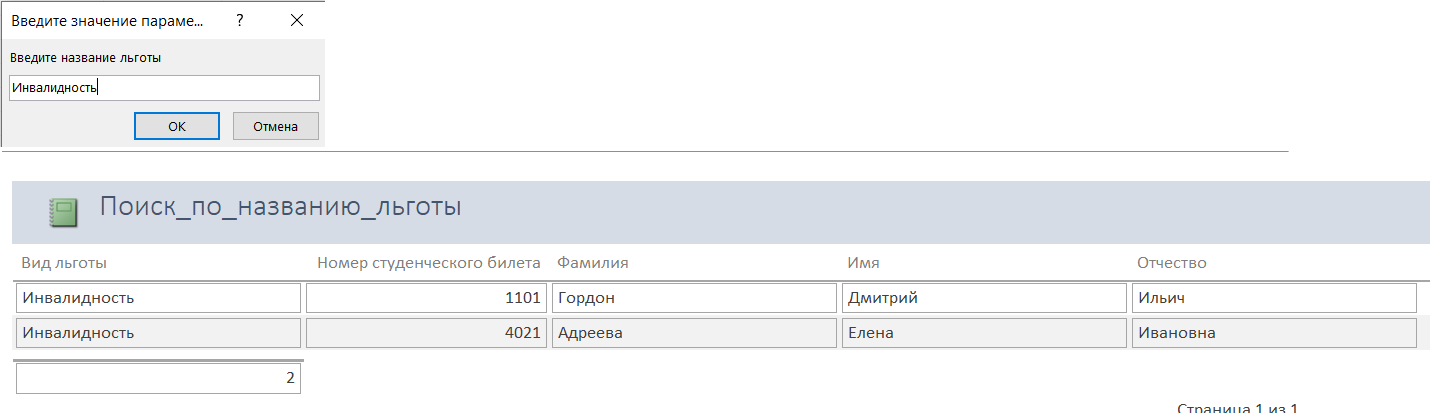This screenshot has width=1430, height=413.
Task: Select the surname field Гордон
Action: point(694,298)
